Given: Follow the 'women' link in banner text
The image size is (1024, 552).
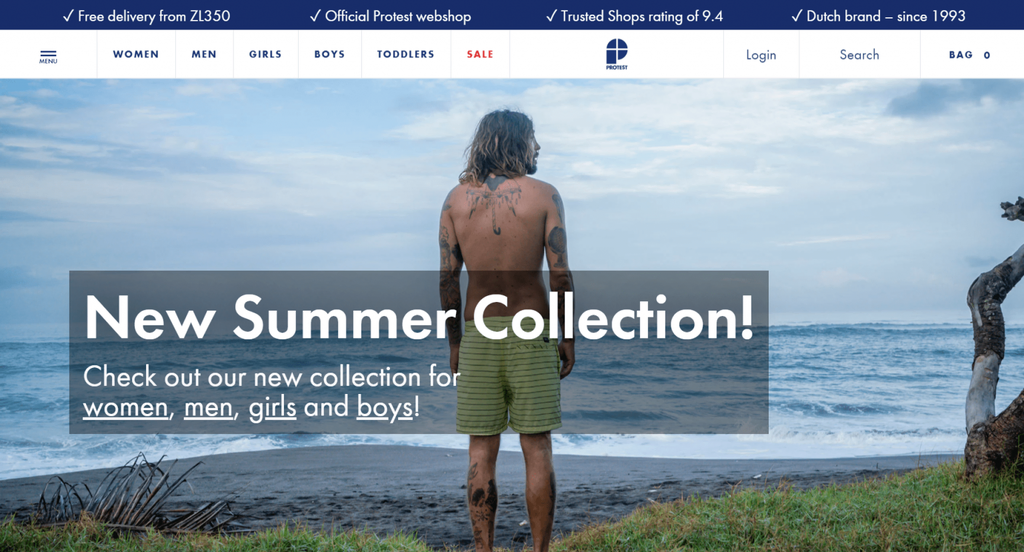Looking at the screenshot, I should [125, 408].
